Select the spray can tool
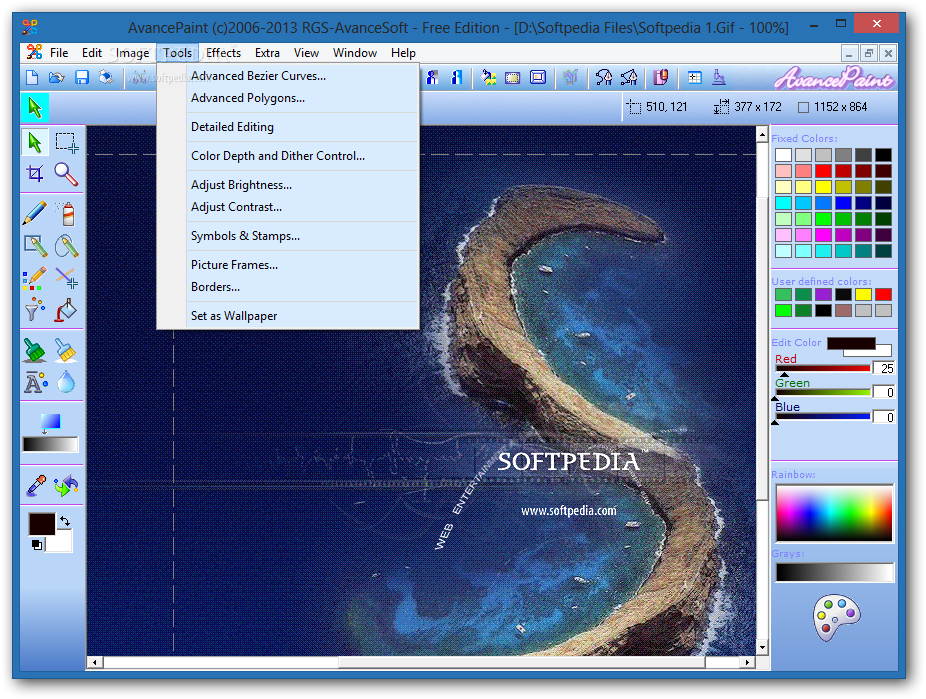This screenshot has width=926, height=699. pos(66,213)
